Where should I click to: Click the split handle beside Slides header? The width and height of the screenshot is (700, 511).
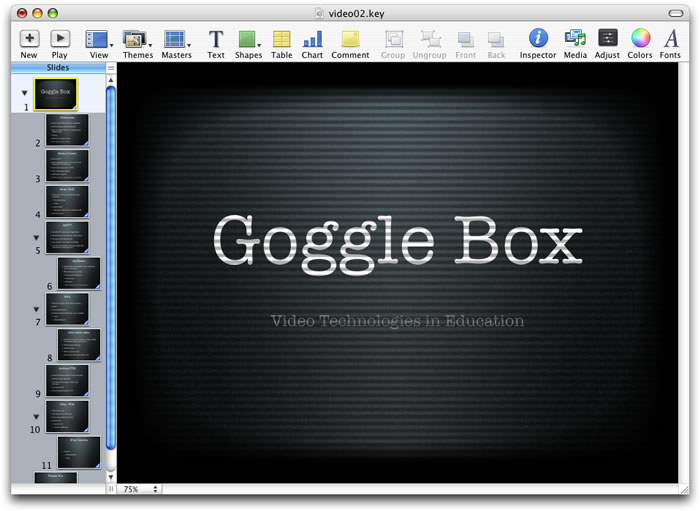click(x=111, y=68)
